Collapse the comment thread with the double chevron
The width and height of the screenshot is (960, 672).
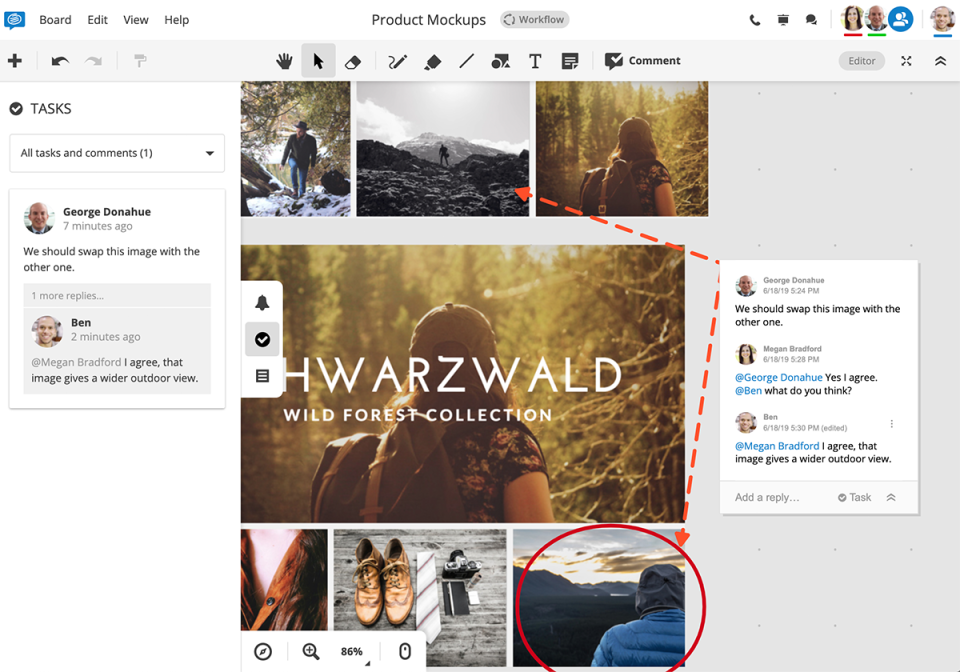point(891,497)
